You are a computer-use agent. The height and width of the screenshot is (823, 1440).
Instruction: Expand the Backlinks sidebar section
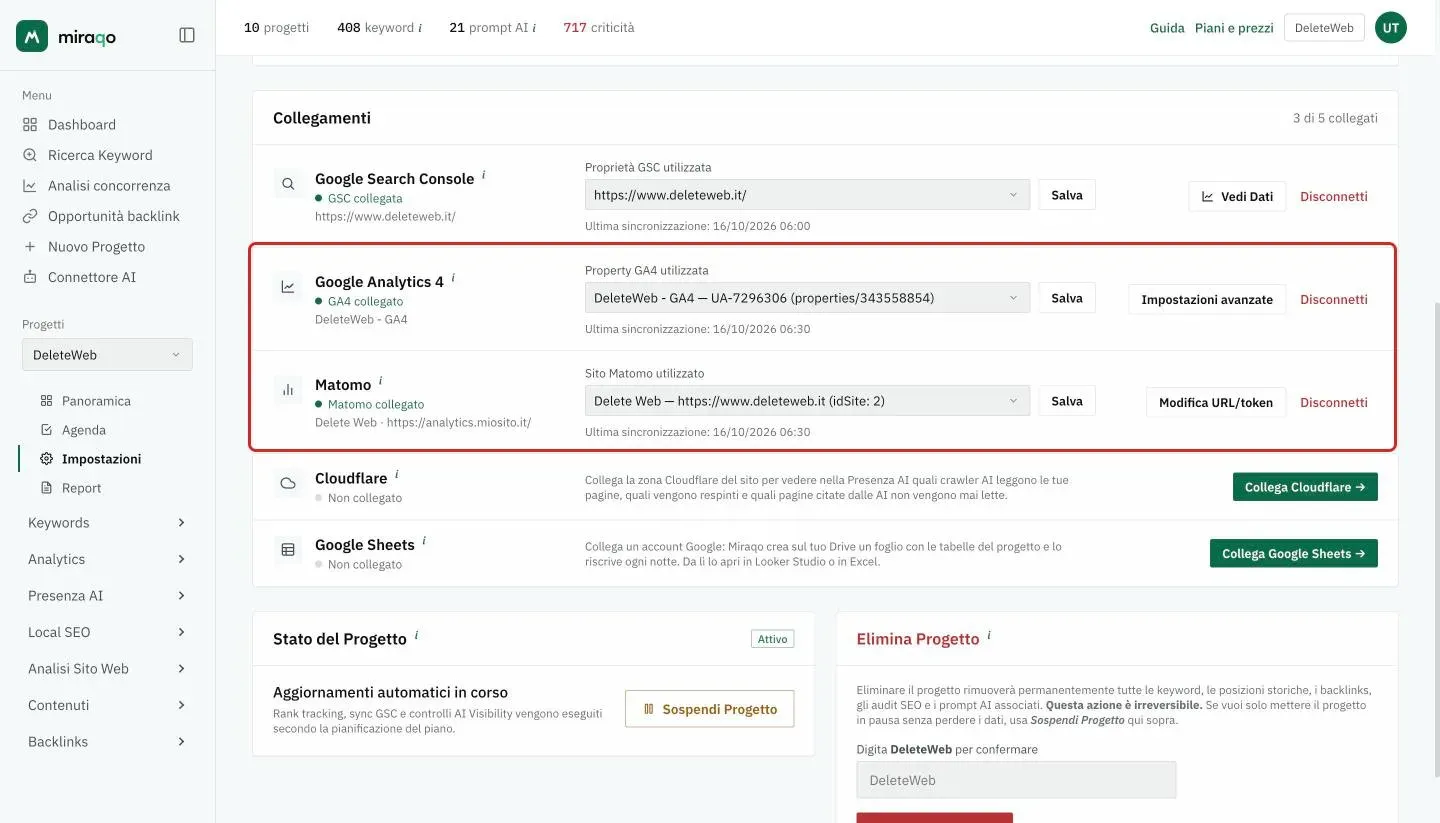point(107,742)
